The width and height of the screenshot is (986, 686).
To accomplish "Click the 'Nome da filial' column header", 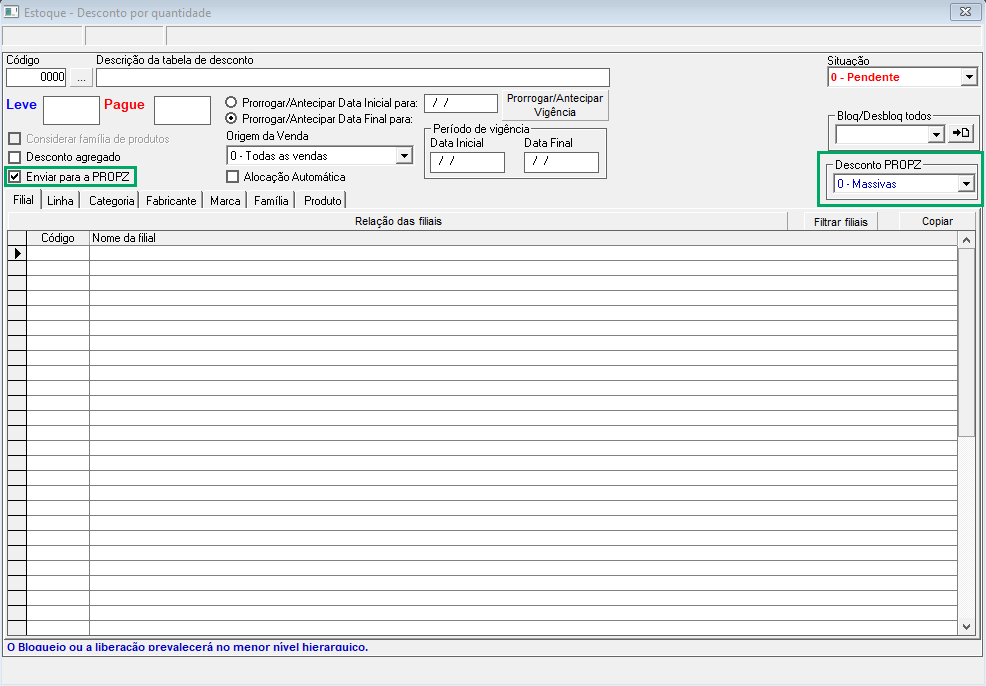I will (523, 238).
